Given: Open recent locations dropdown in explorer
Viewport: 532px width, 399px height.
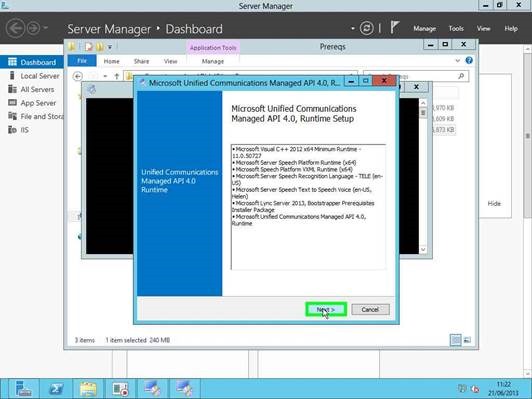Looking at the screenshot, I should [x=106, y=76].
